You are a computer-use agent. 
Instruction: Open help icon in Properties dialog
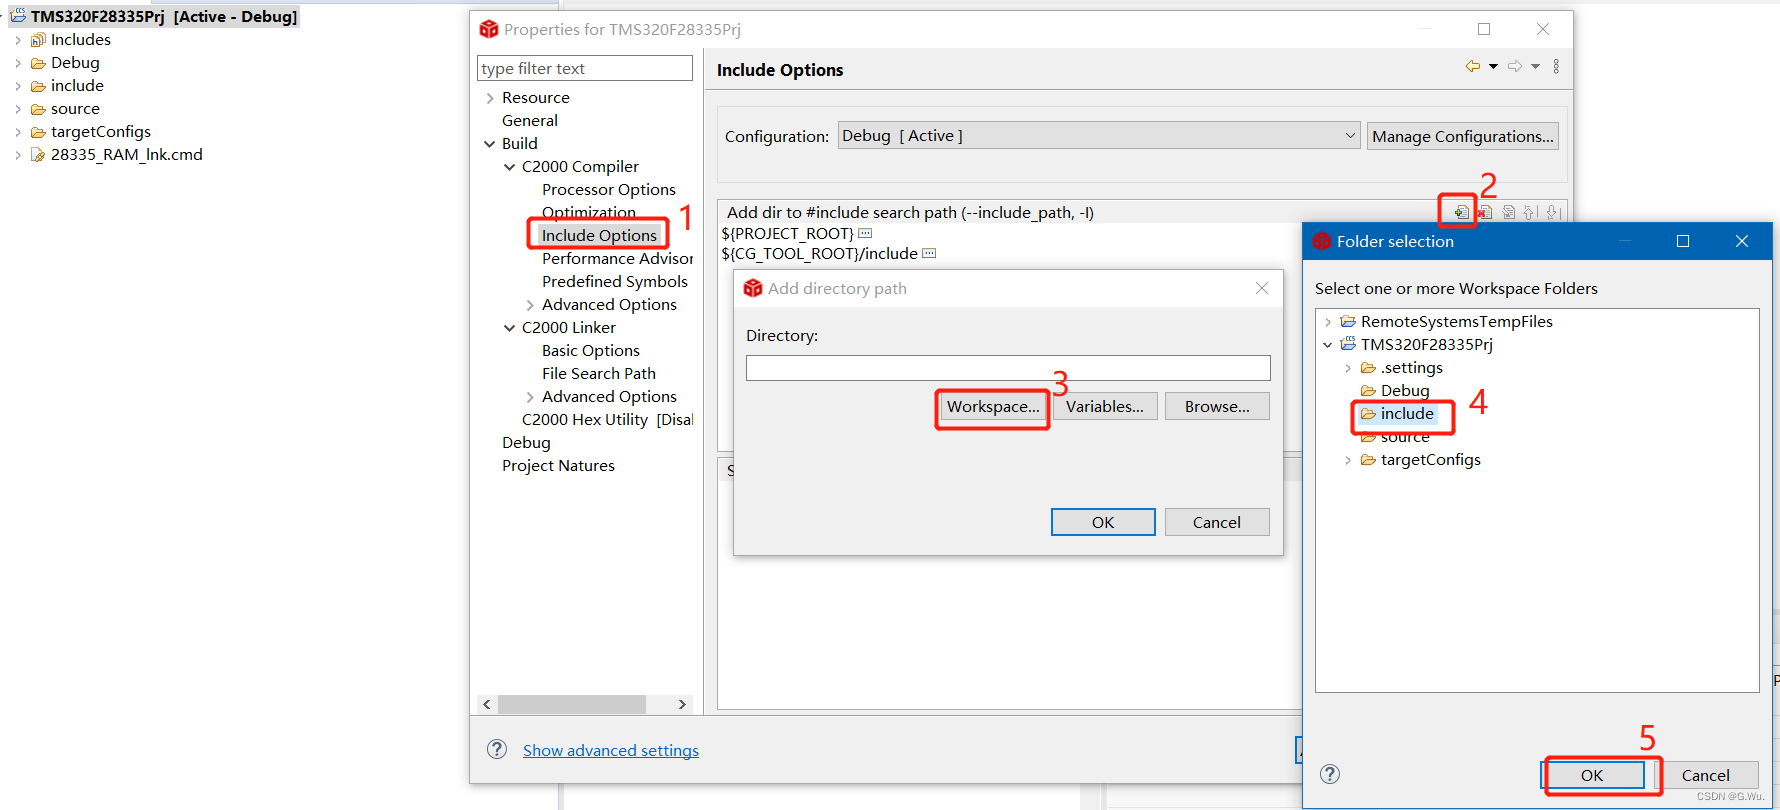coord(497,749)
